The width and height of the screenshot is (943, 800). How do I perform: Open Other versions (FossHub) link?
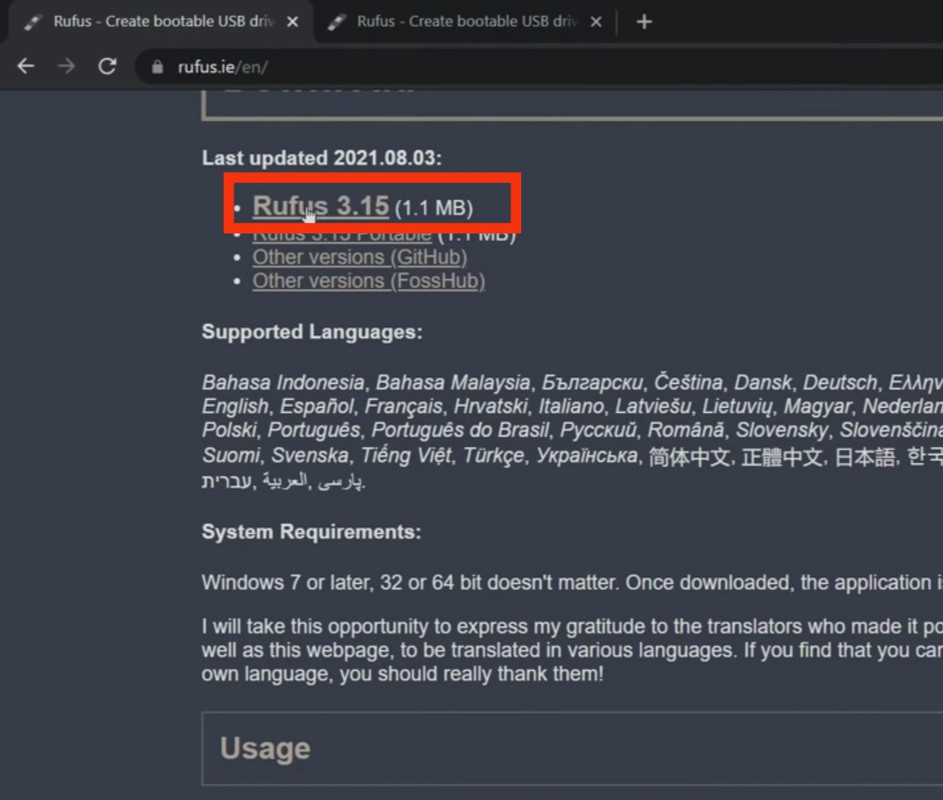pos(369,281)
